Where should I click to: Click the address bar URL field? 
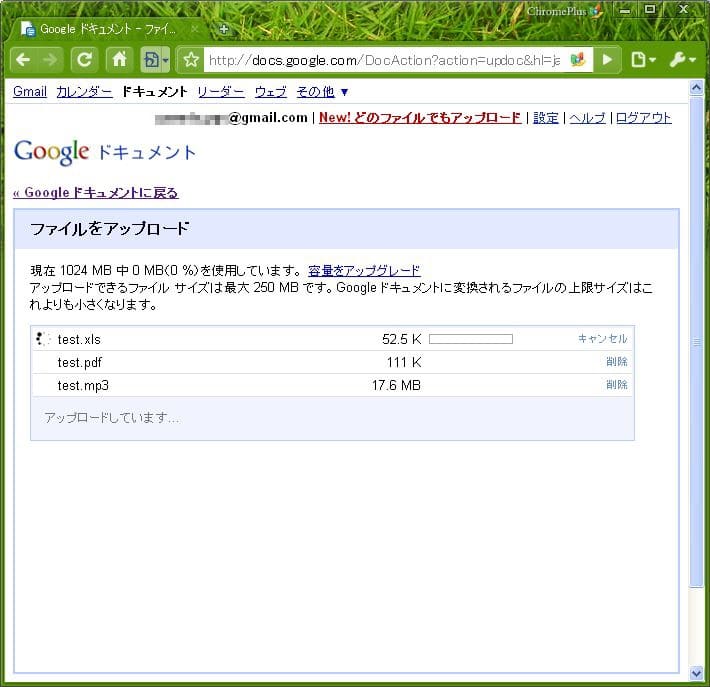click(x=385, y=60)
